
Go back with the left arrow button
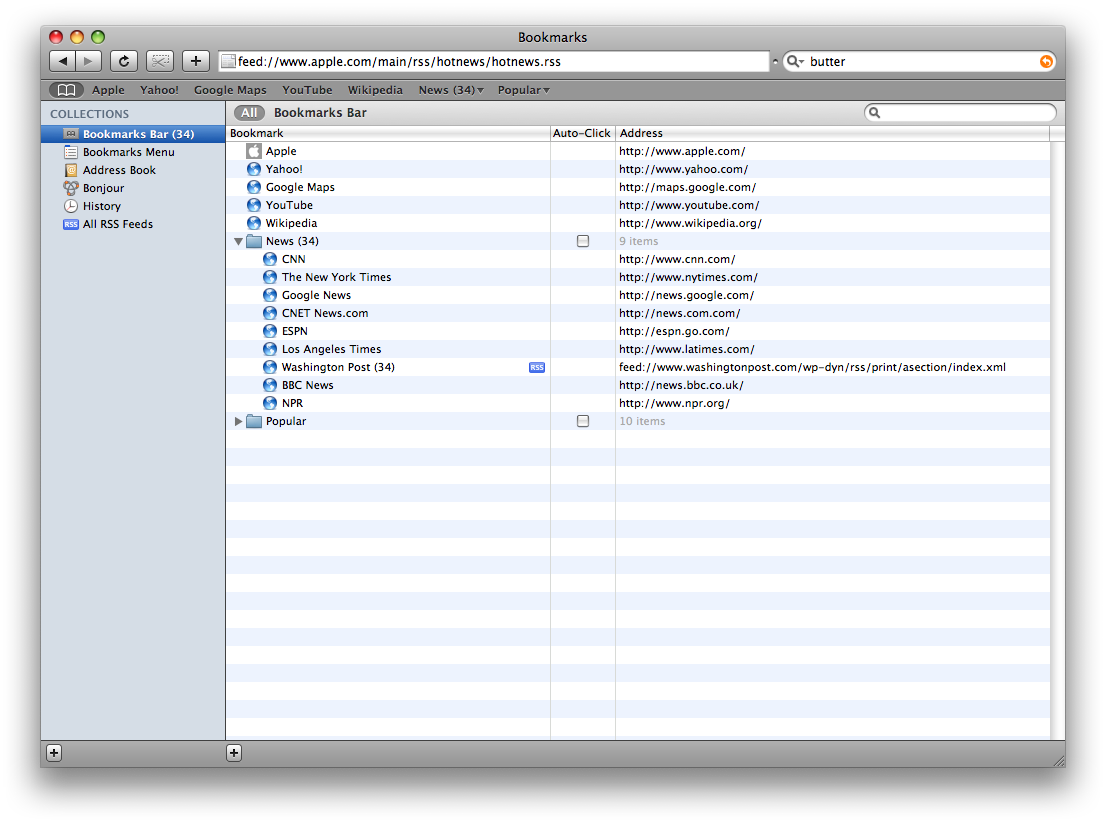click(x=63, y=61)
